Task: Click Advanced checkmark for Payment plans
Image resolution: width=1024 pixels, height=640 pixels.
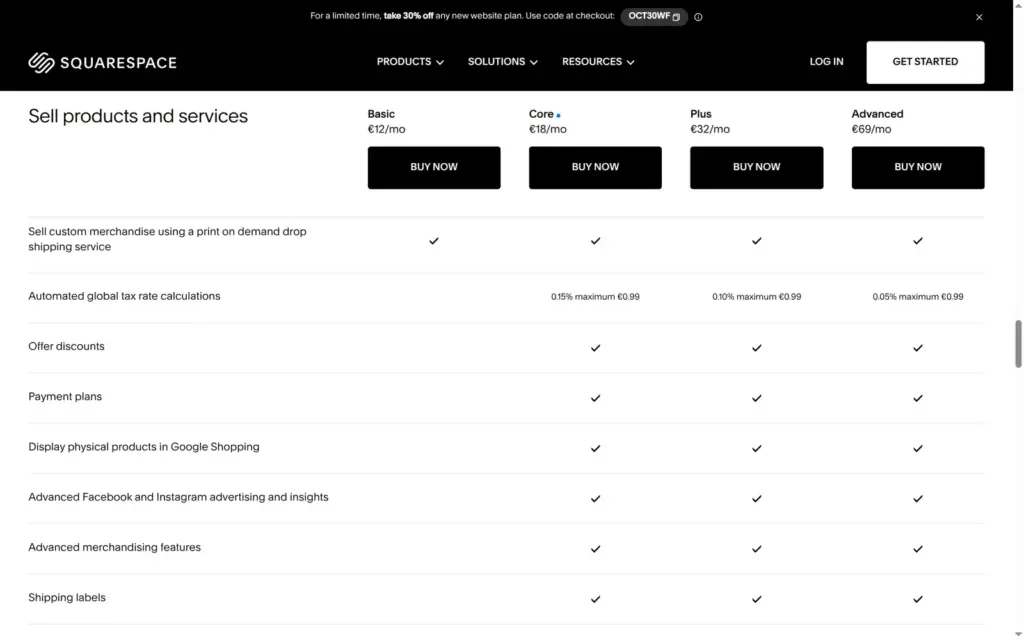Action: [x=918, y=398]
